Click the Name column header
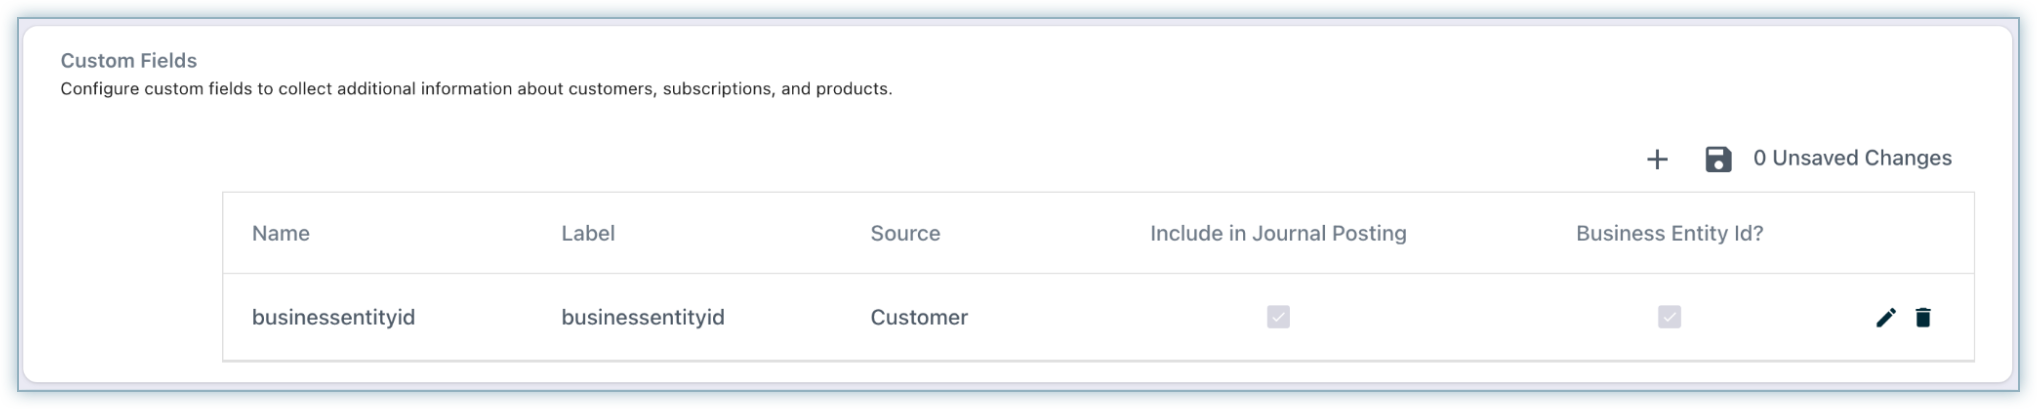This screenshot has height=409, width=2037. click(x=281, y=233)
